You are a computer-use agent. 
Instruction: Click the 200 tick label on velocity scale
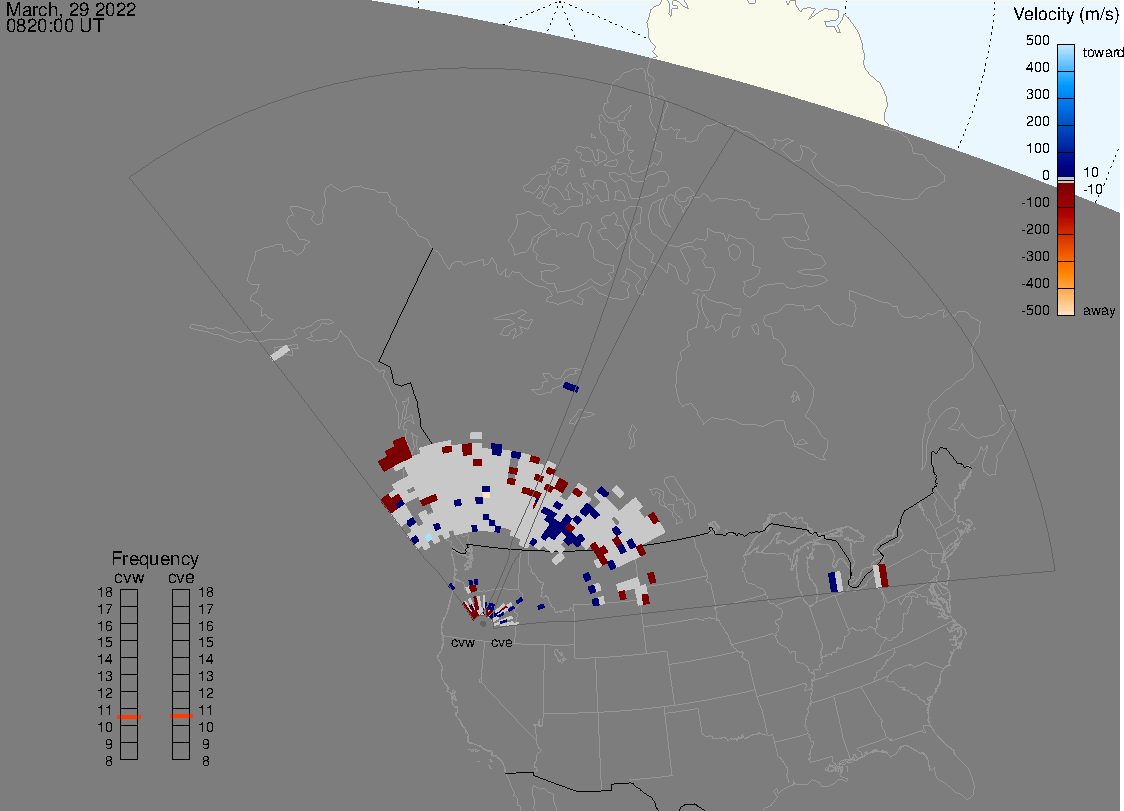coord(1037,121)
